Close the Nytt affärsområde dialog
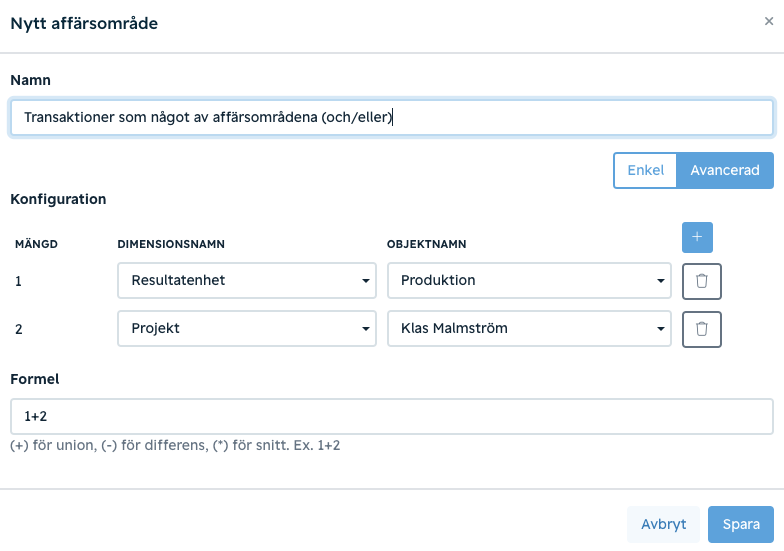This screenshot has width=784, height=551. (x=769, y=22)
